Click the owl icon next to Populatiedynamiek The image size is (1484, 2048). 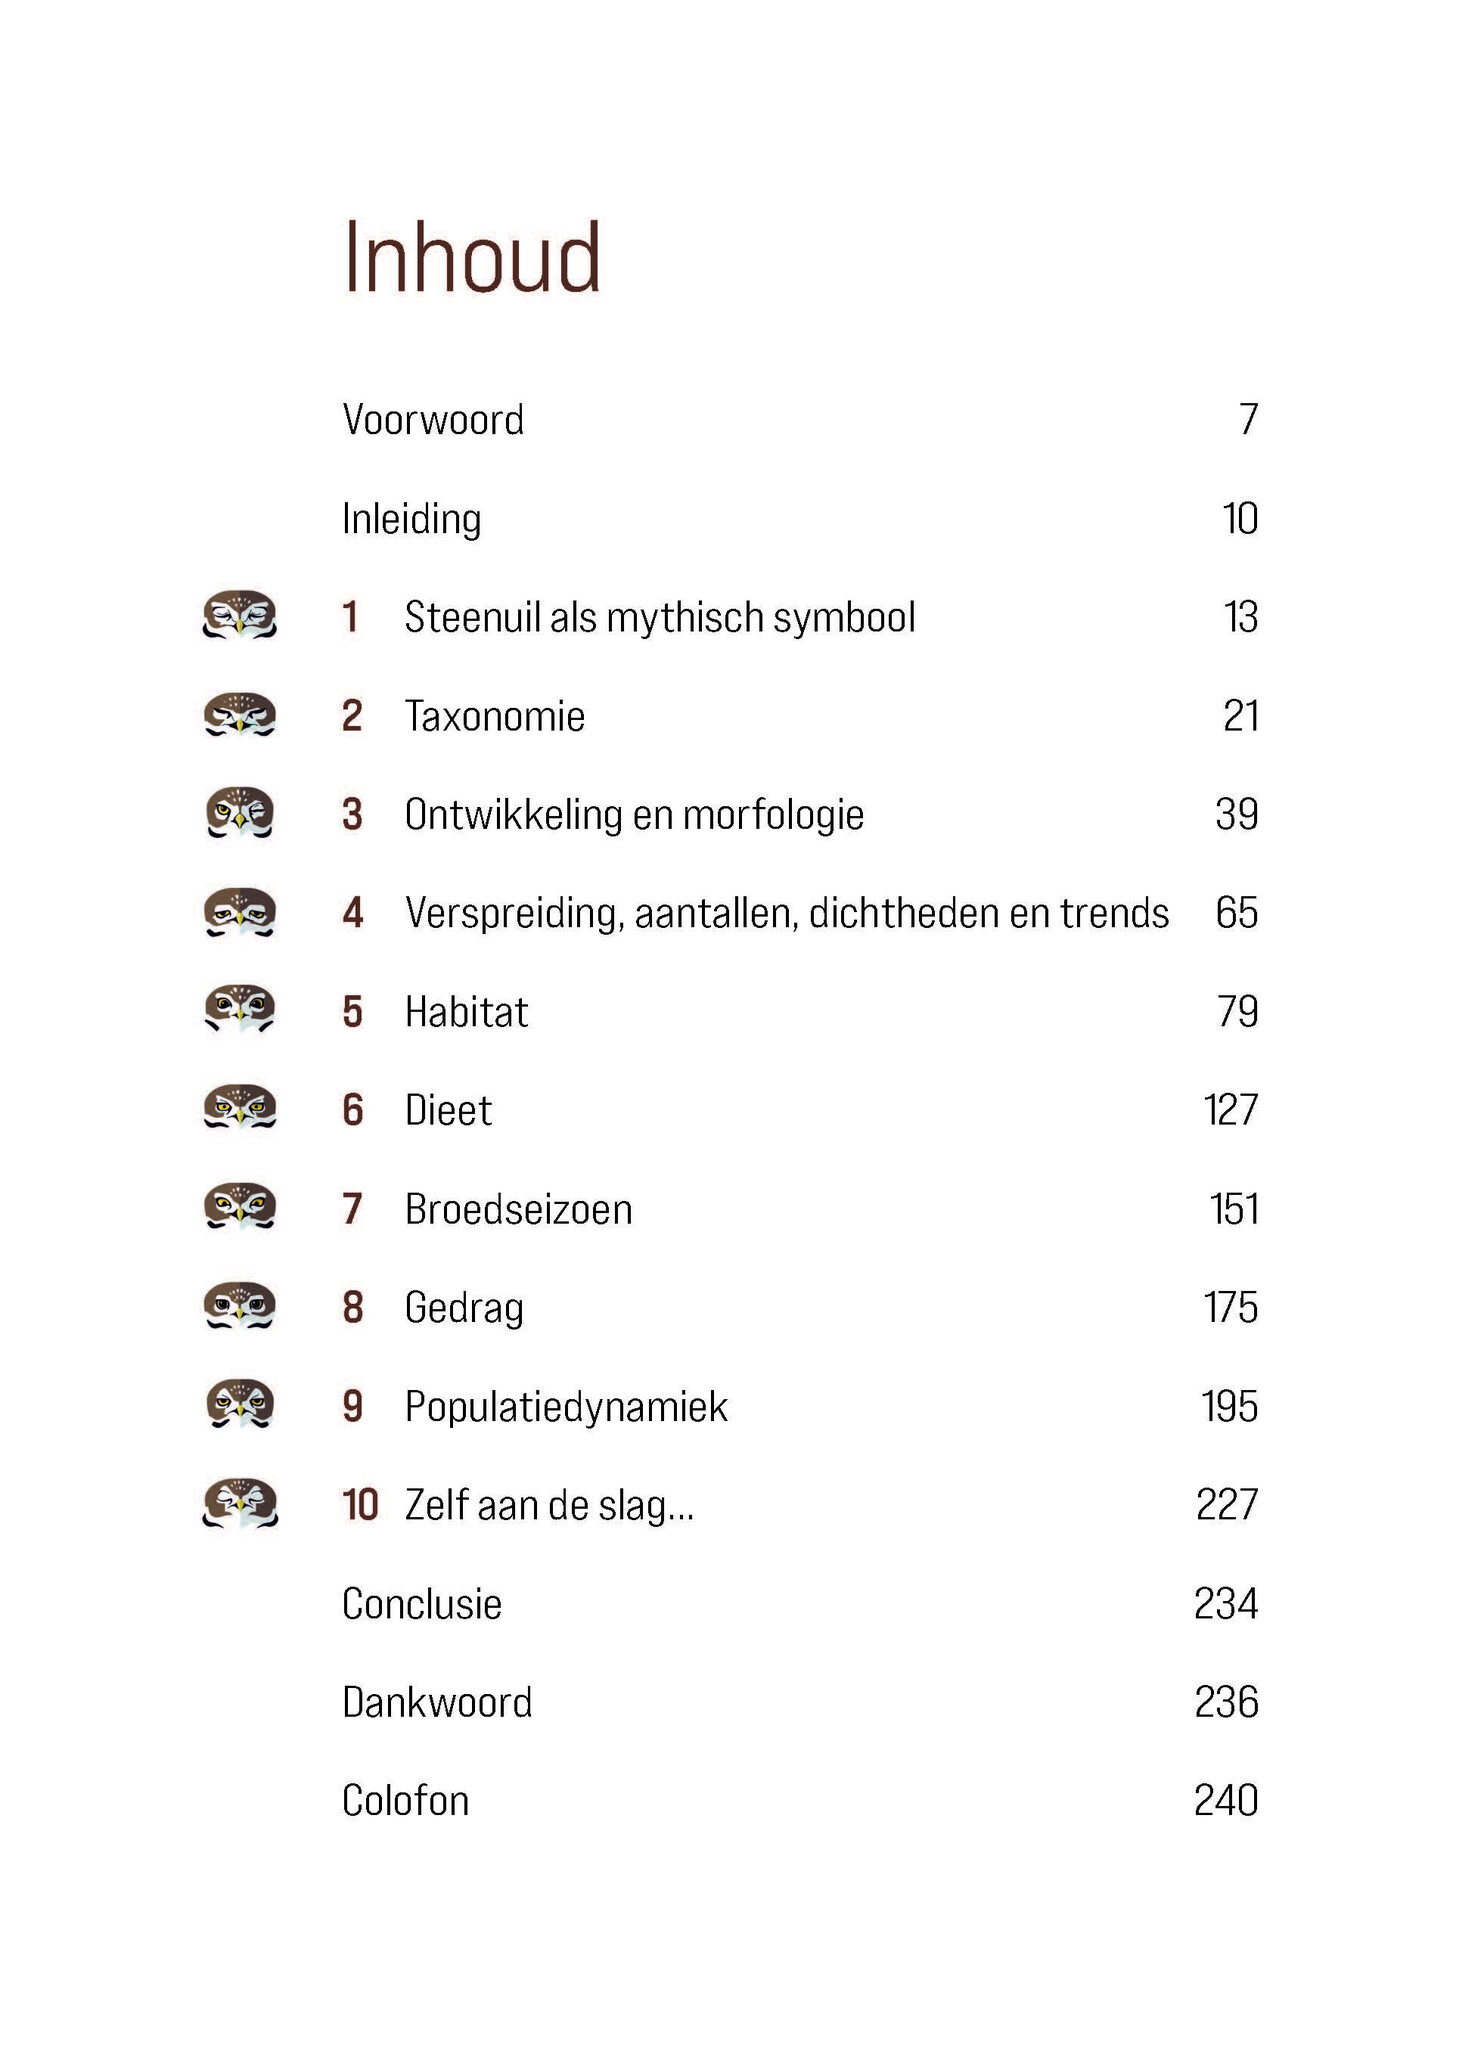pyautogui.click(x=240, y=1404)
